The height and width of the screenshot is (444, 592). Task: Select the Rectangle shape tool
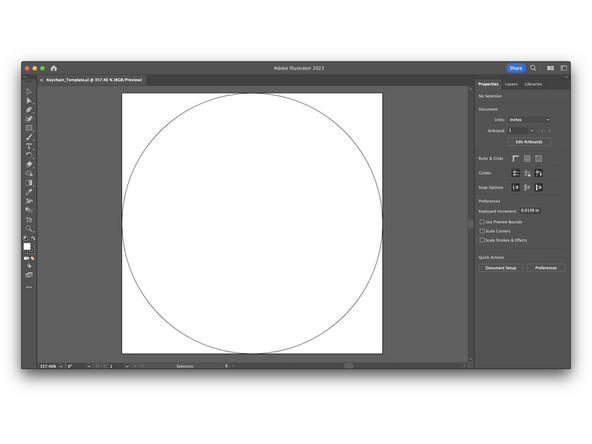pyautogui.click(x=29, y=128)
